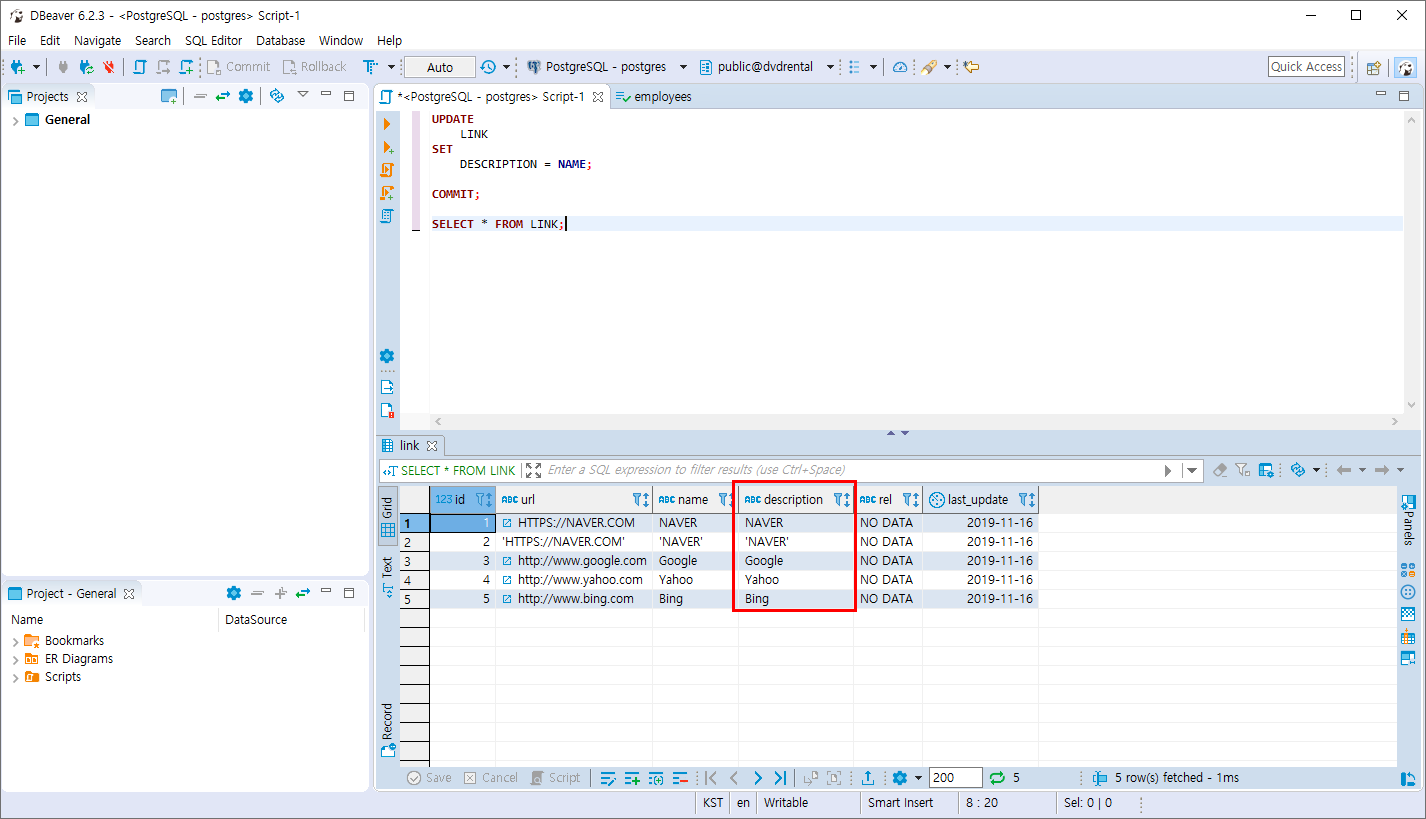1426x819 pixels.
Task: Open the filter history dropdown arrow
Action: coord(1192,470)
